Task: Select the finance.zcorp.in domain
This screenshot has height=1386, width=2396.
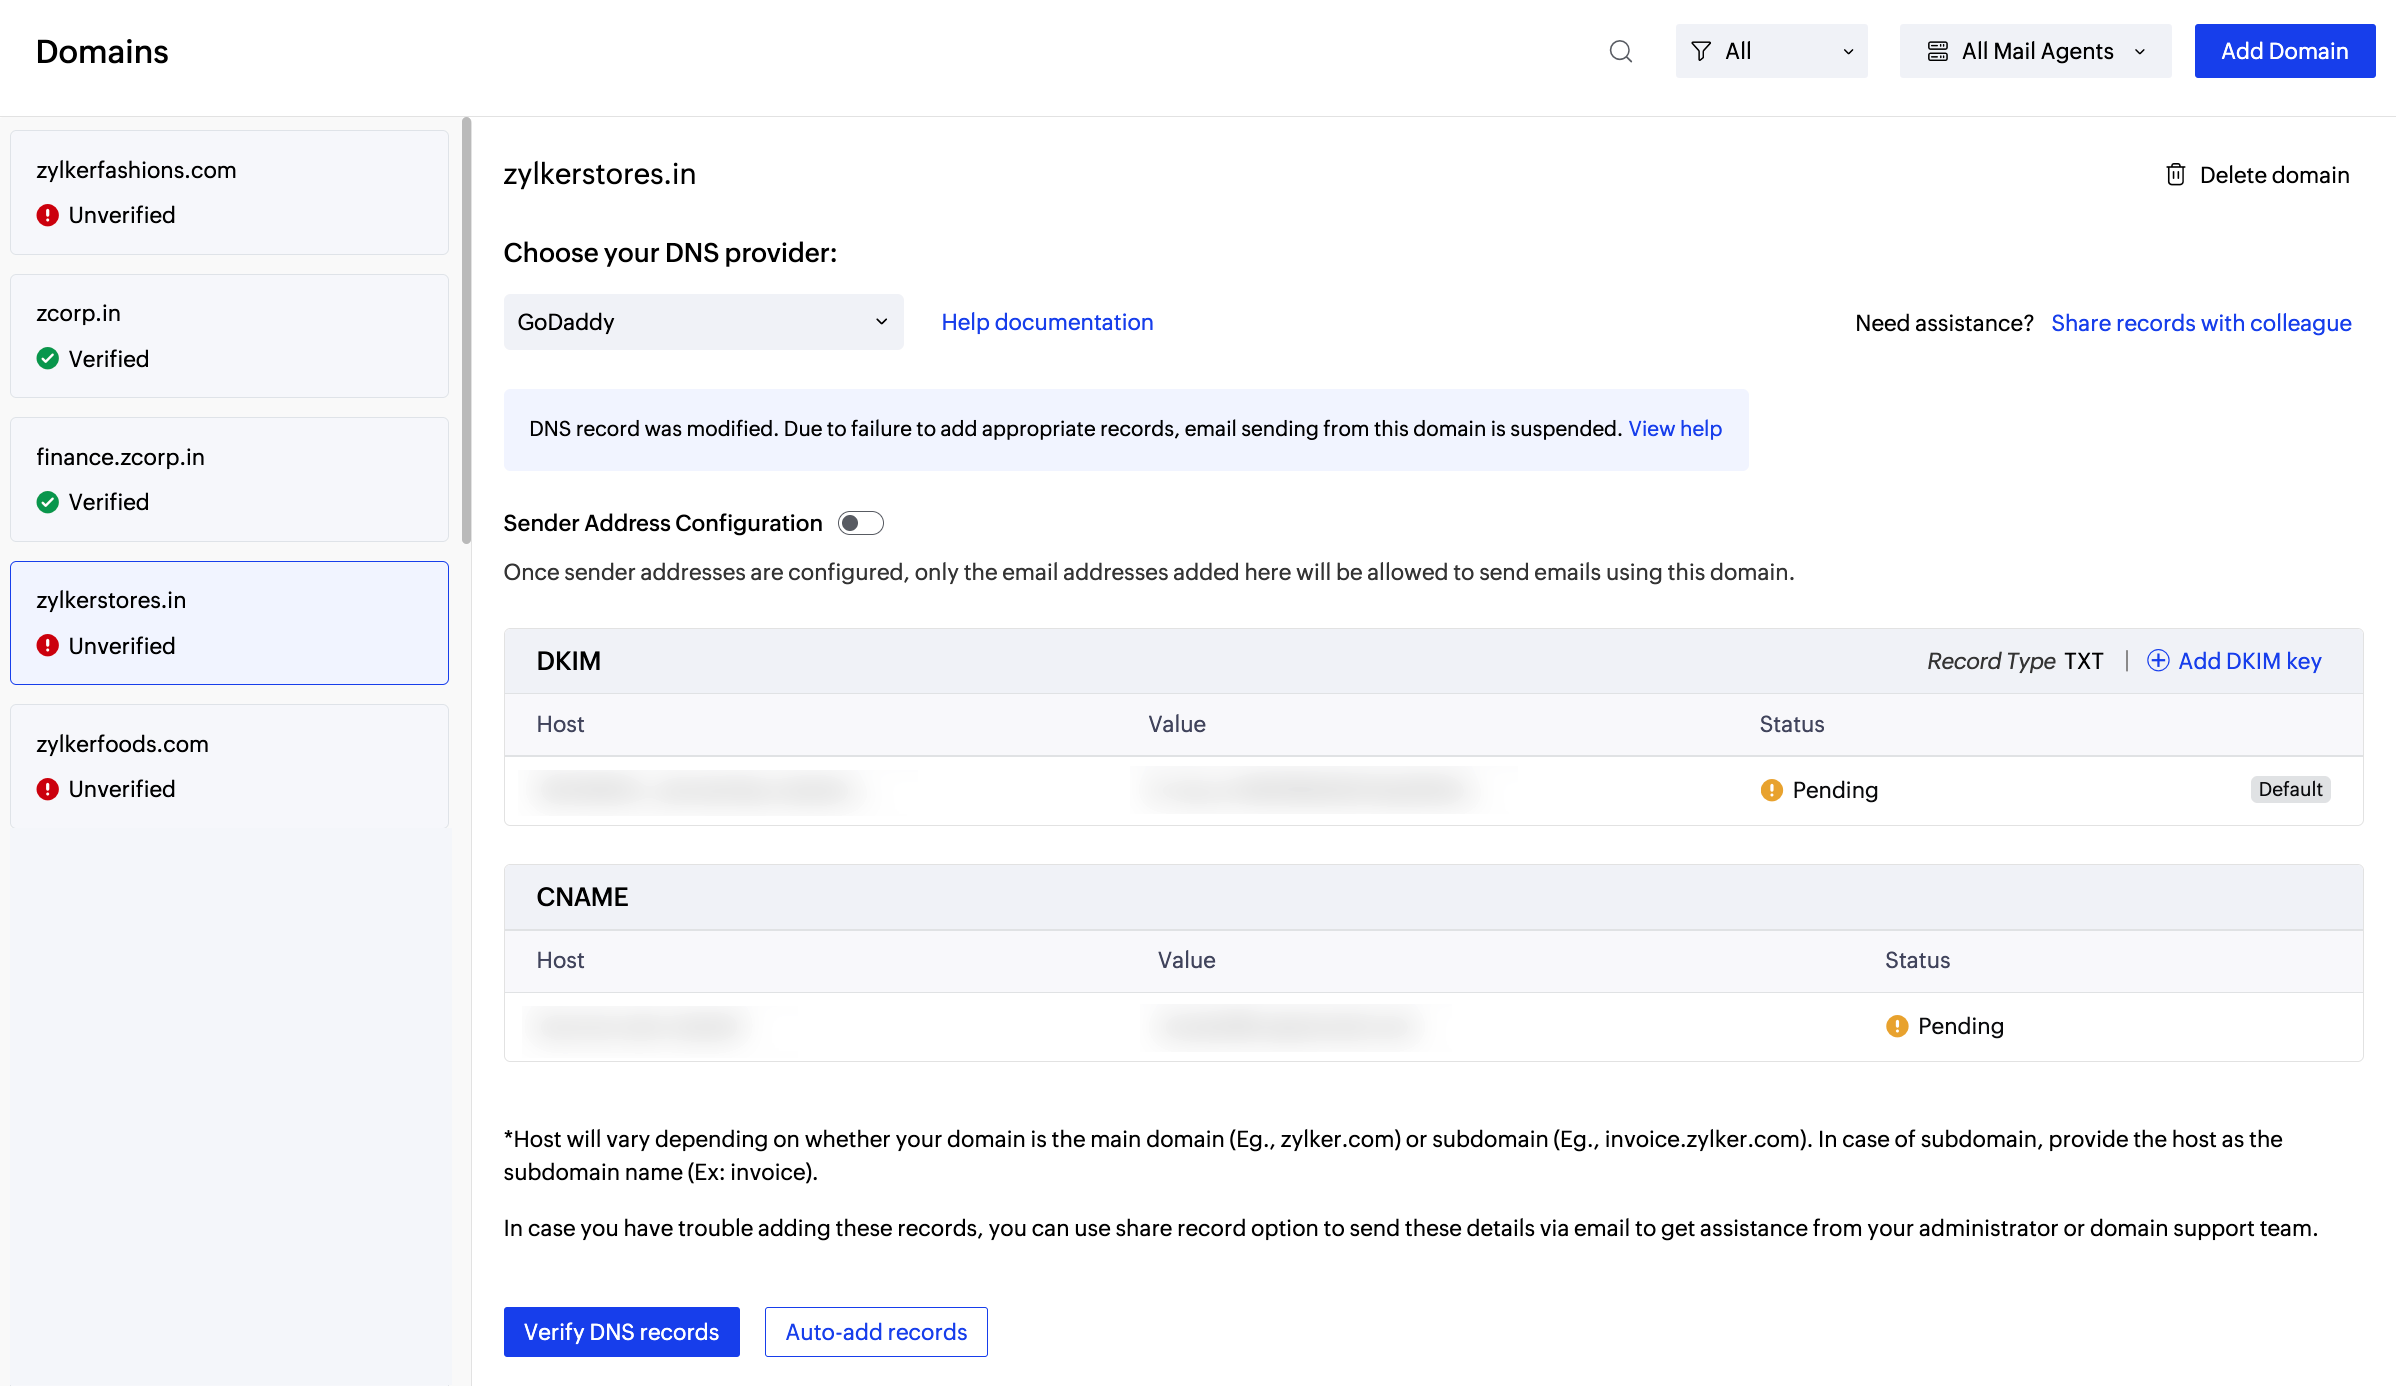Action: [229, 478]
